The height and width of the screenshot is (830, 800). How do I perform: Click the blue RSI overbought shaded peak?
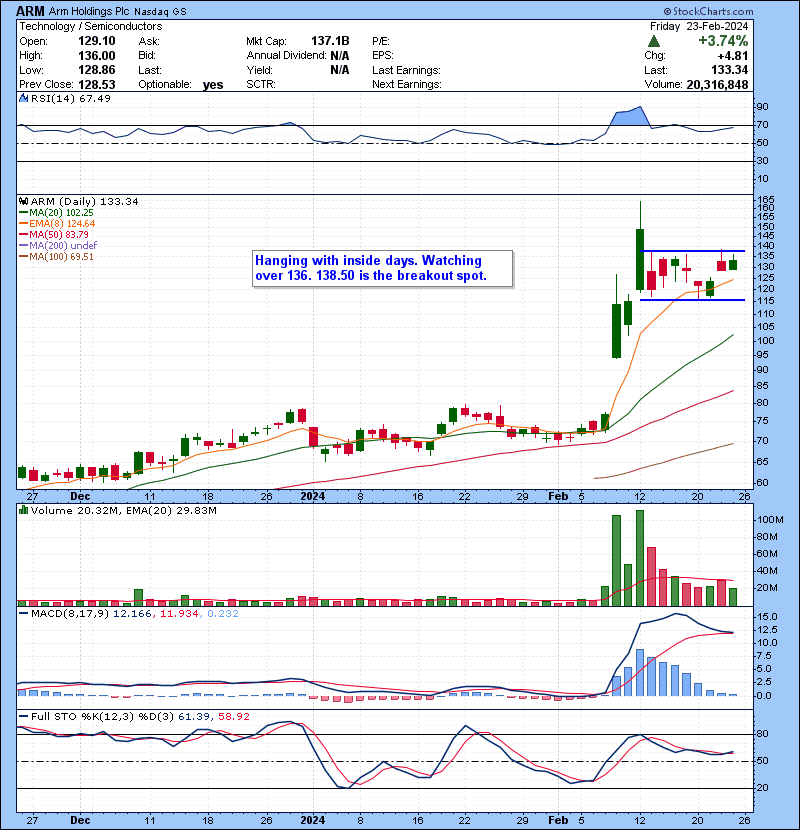click(x=628, y=116)
